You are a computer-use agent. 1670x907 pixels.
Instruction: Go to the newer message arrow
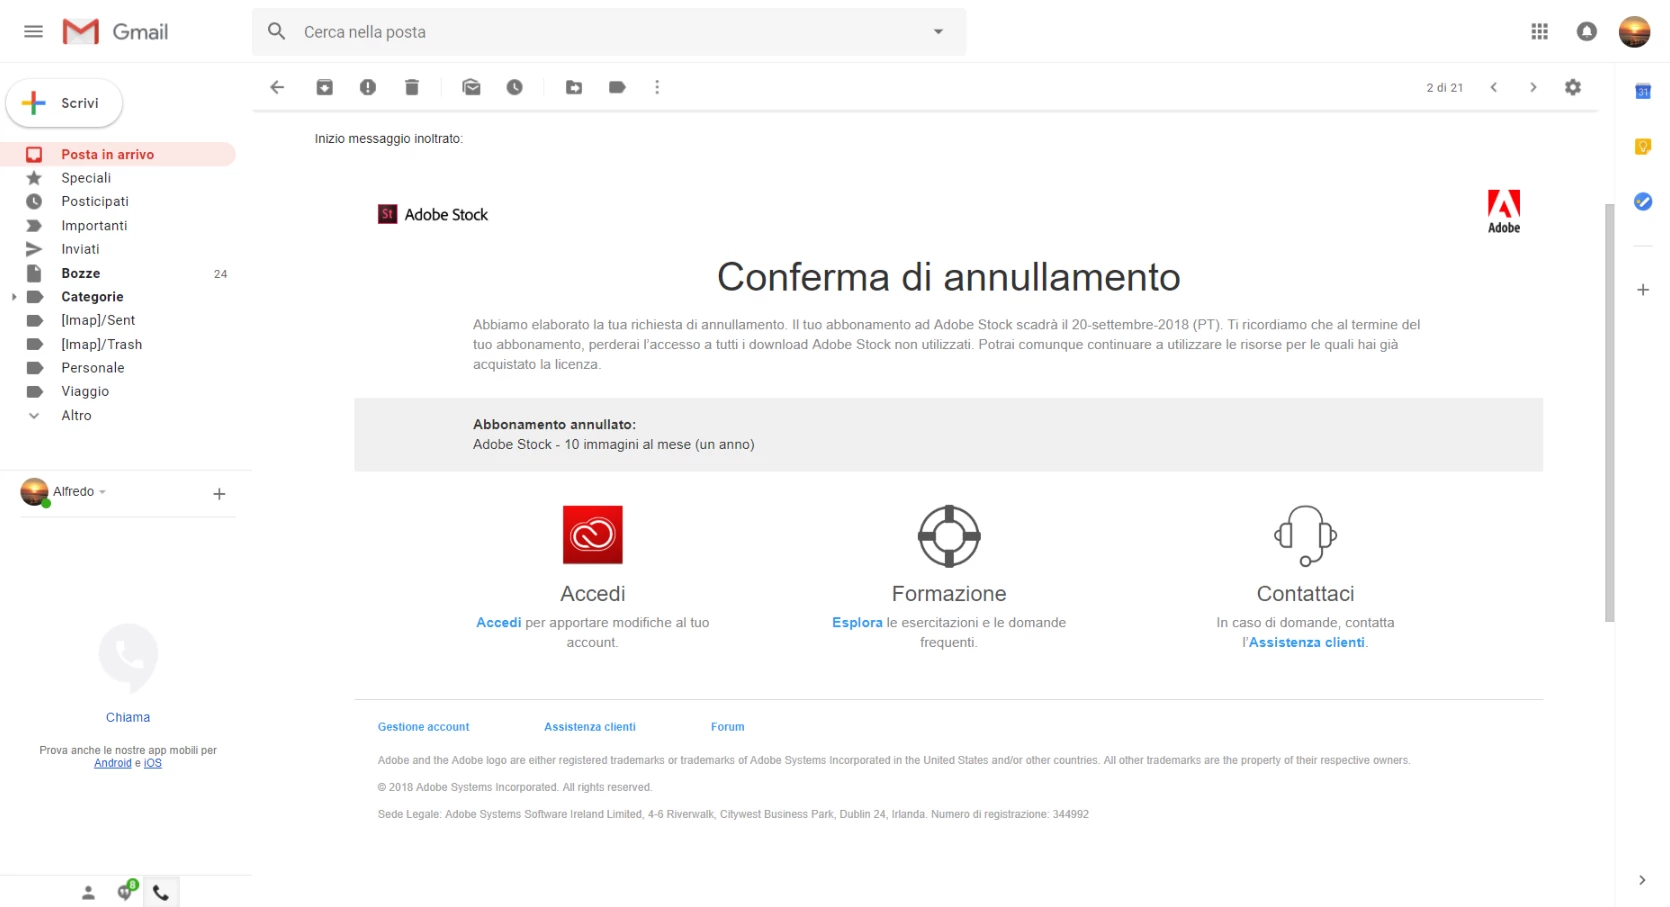coord(1493,87)
